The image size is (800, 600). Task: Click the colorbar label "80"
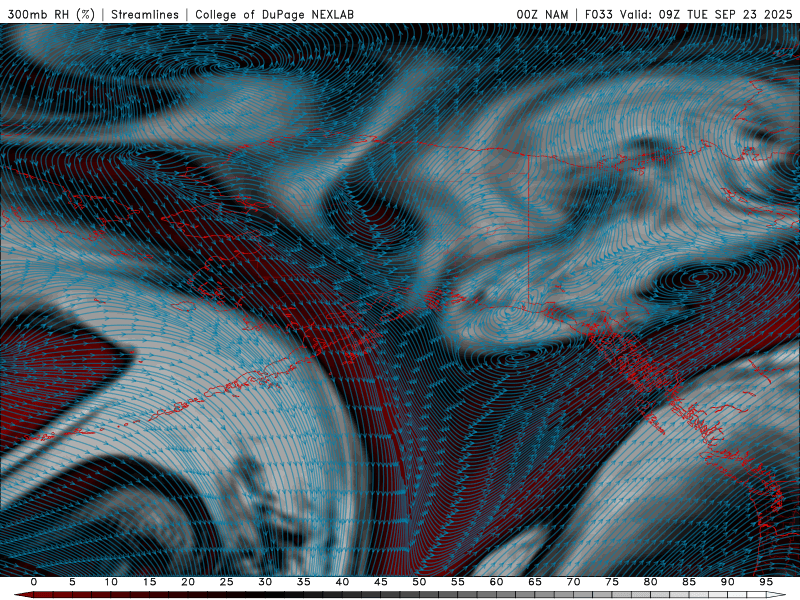tap(651, 582)
